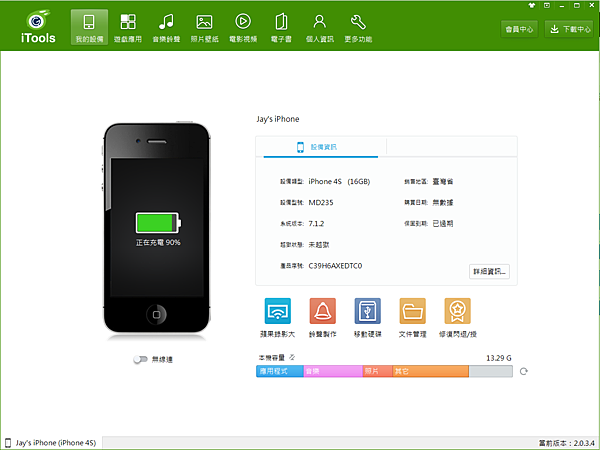
Task: Select Jay's iPhone (iPhone 4S) in status bar
Action: [x=51, y=443]
